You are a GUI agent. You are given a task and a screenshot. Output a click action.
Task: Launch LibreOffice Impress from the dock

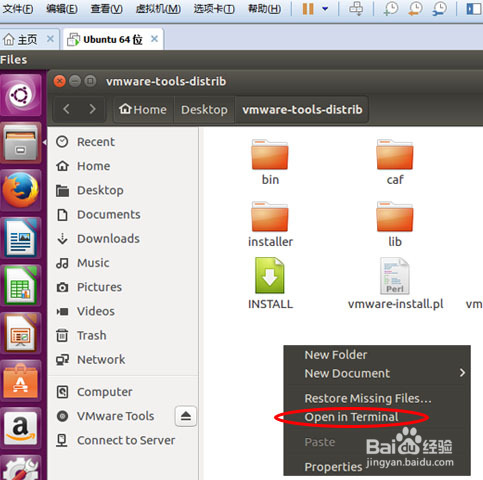click(x=21, y=333)
